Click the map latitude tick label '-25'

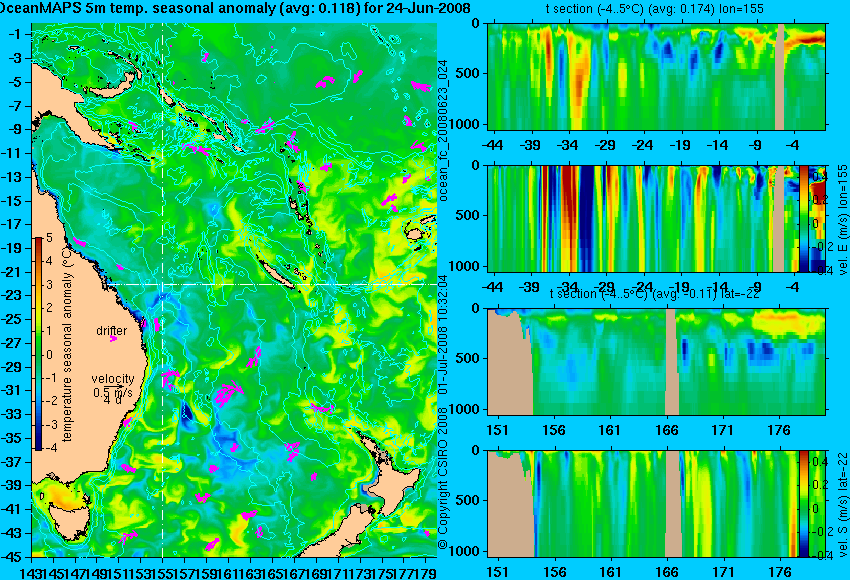[12, 319]
